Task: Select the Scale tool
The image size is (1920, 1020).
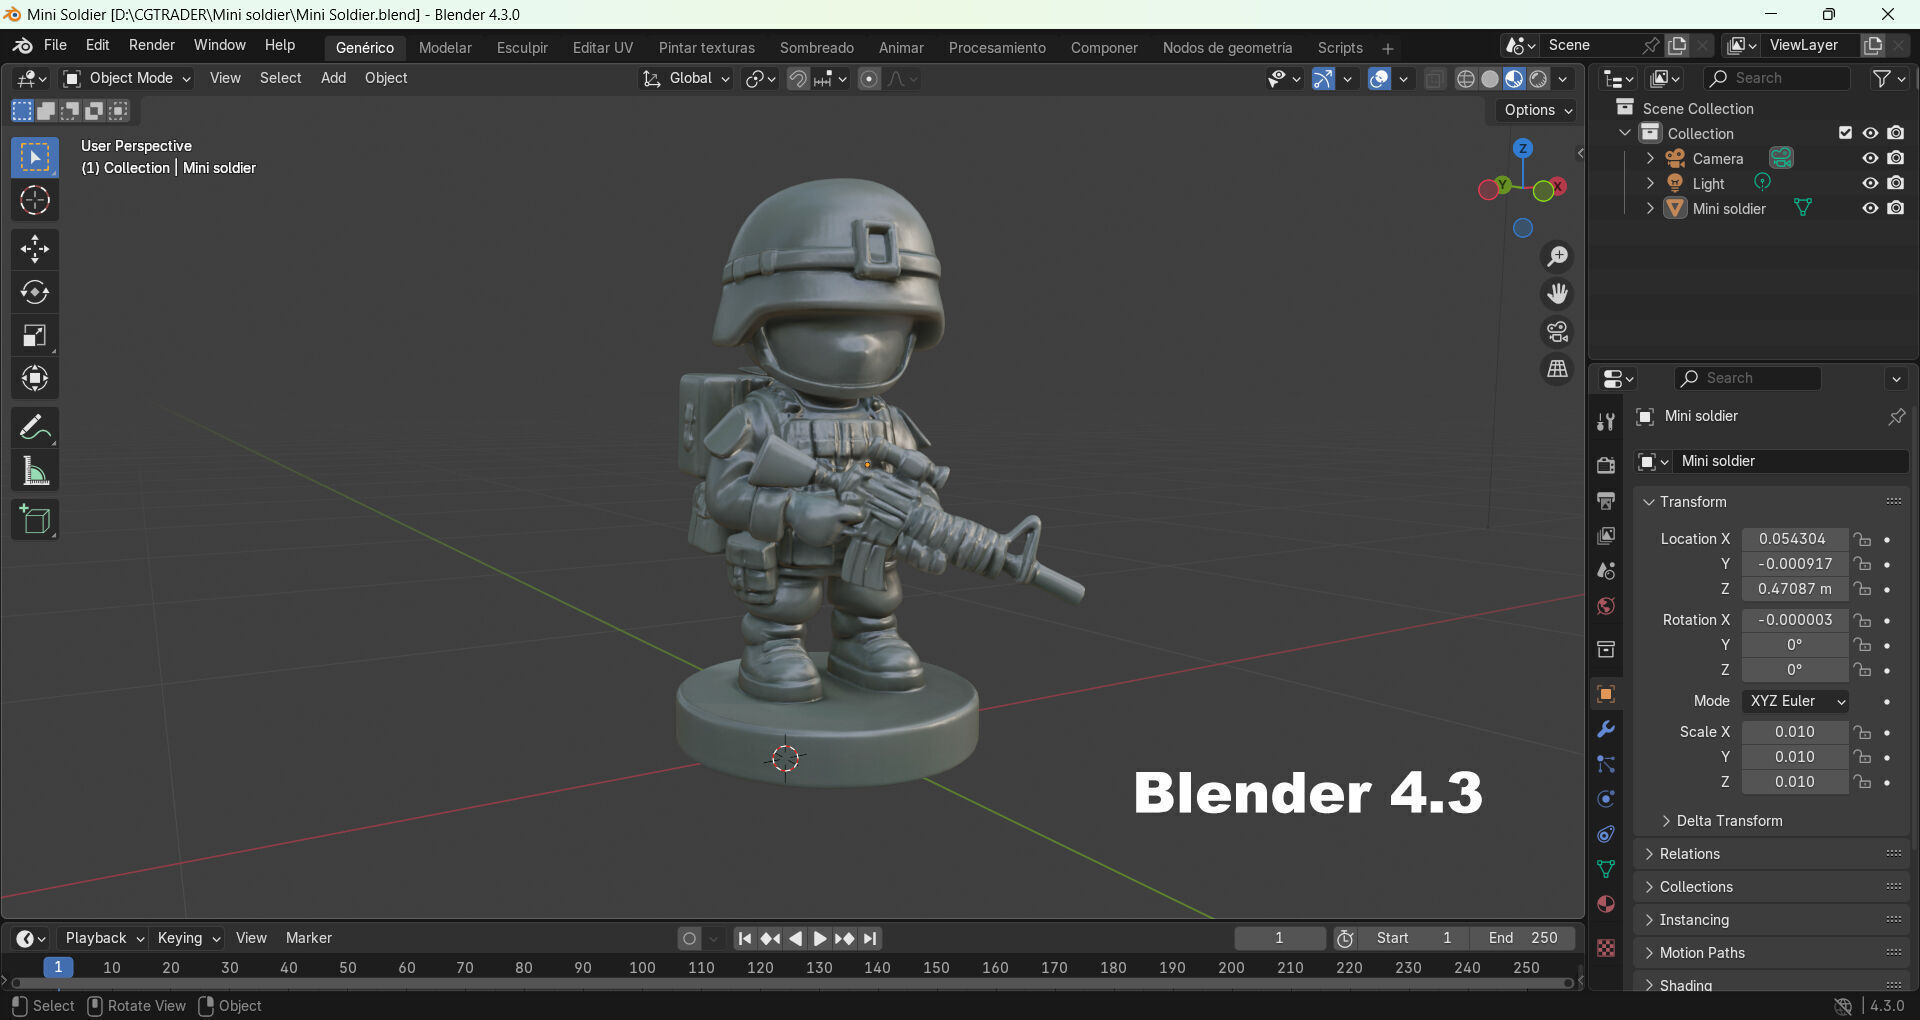Action: pos(35,336)
